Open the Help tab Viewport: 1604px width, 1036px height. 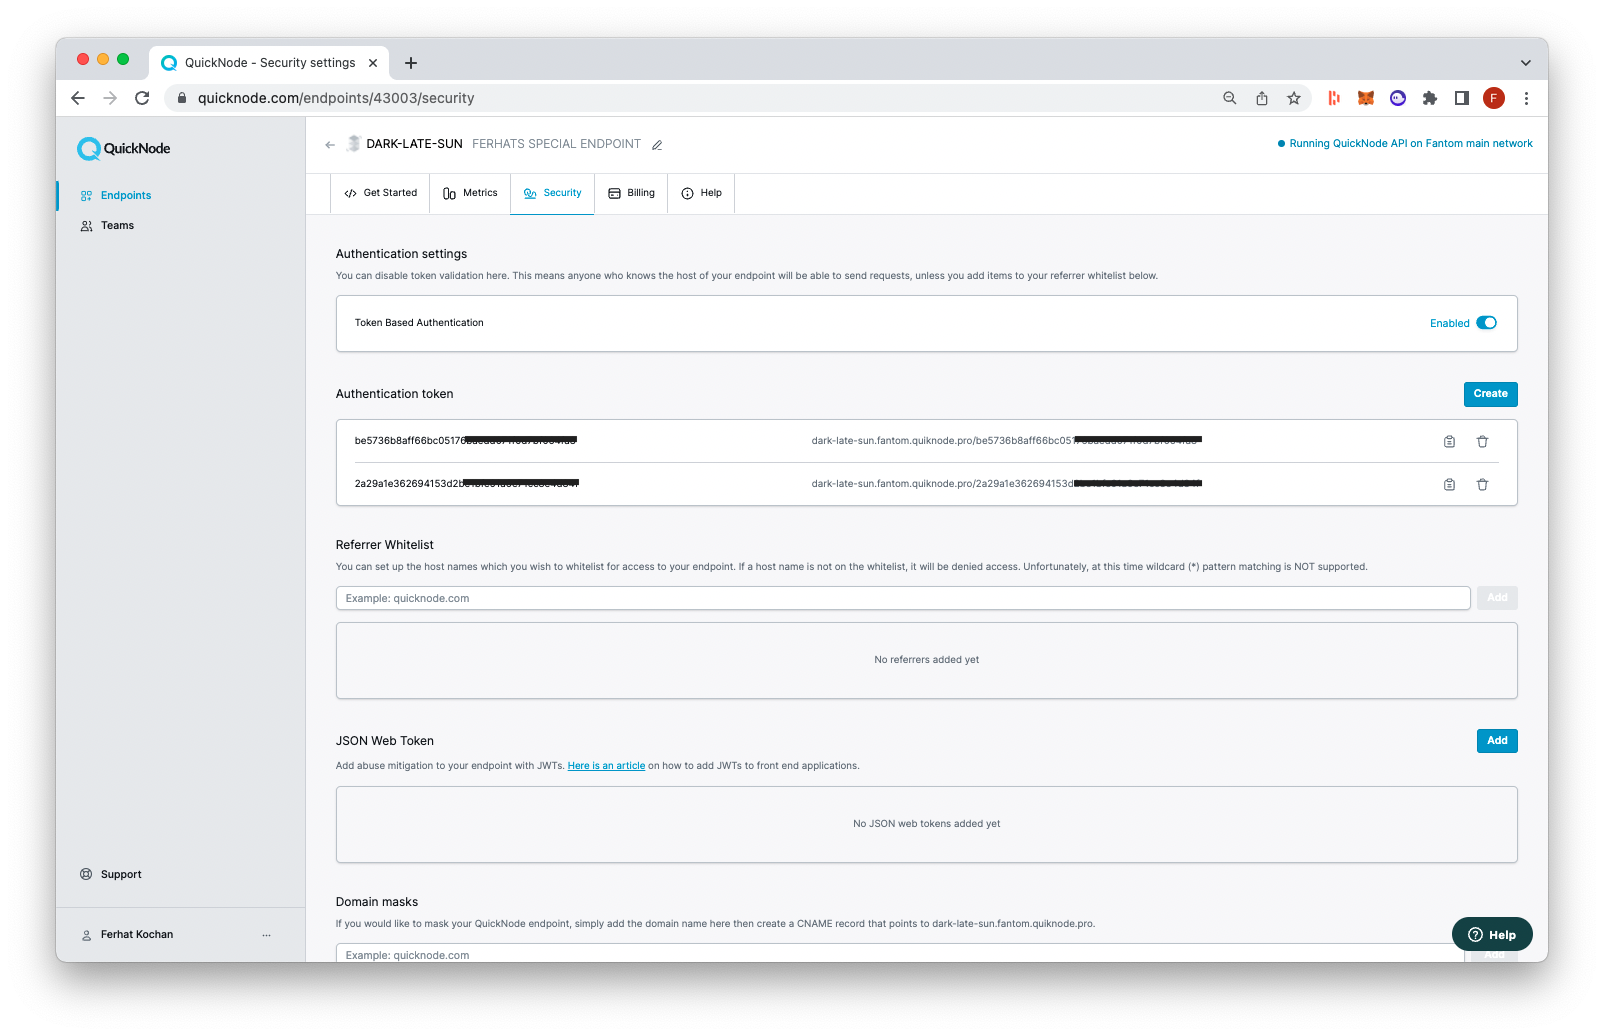point(701,193)
